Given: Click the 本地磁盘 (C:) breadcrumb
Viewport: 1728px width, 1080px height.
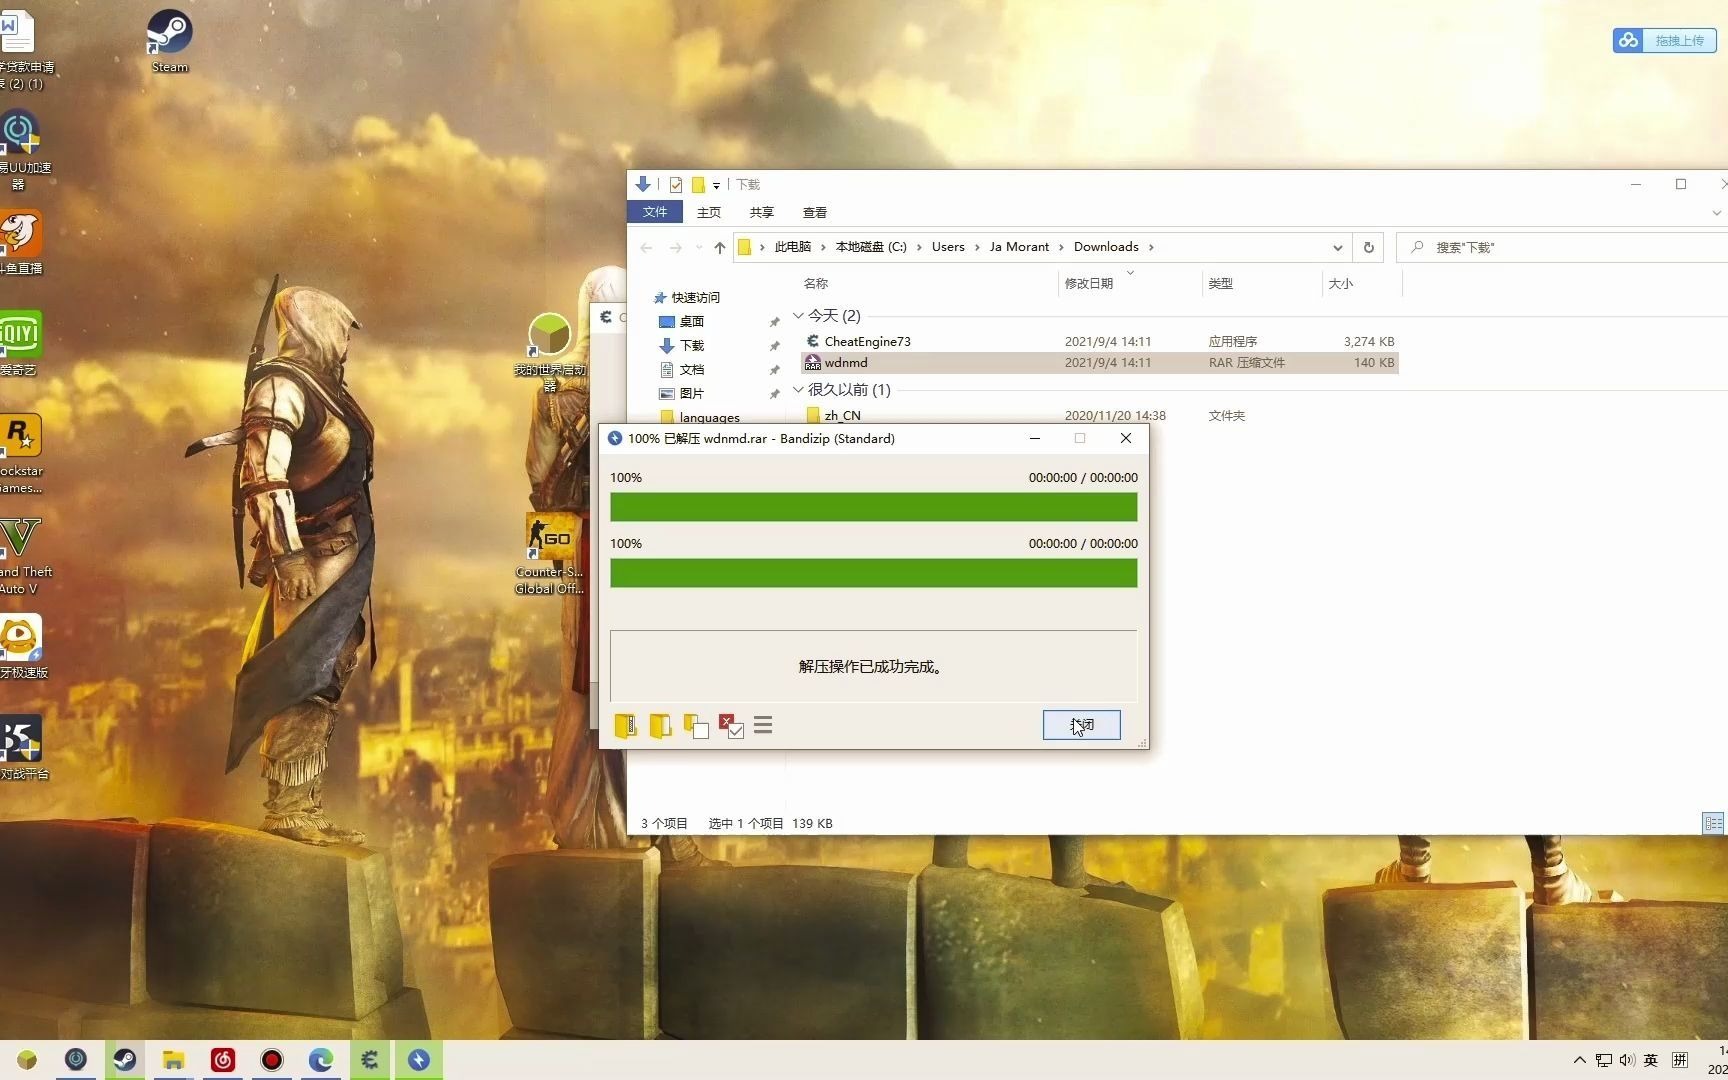Looking at the screenshot, I should [871, 247].
